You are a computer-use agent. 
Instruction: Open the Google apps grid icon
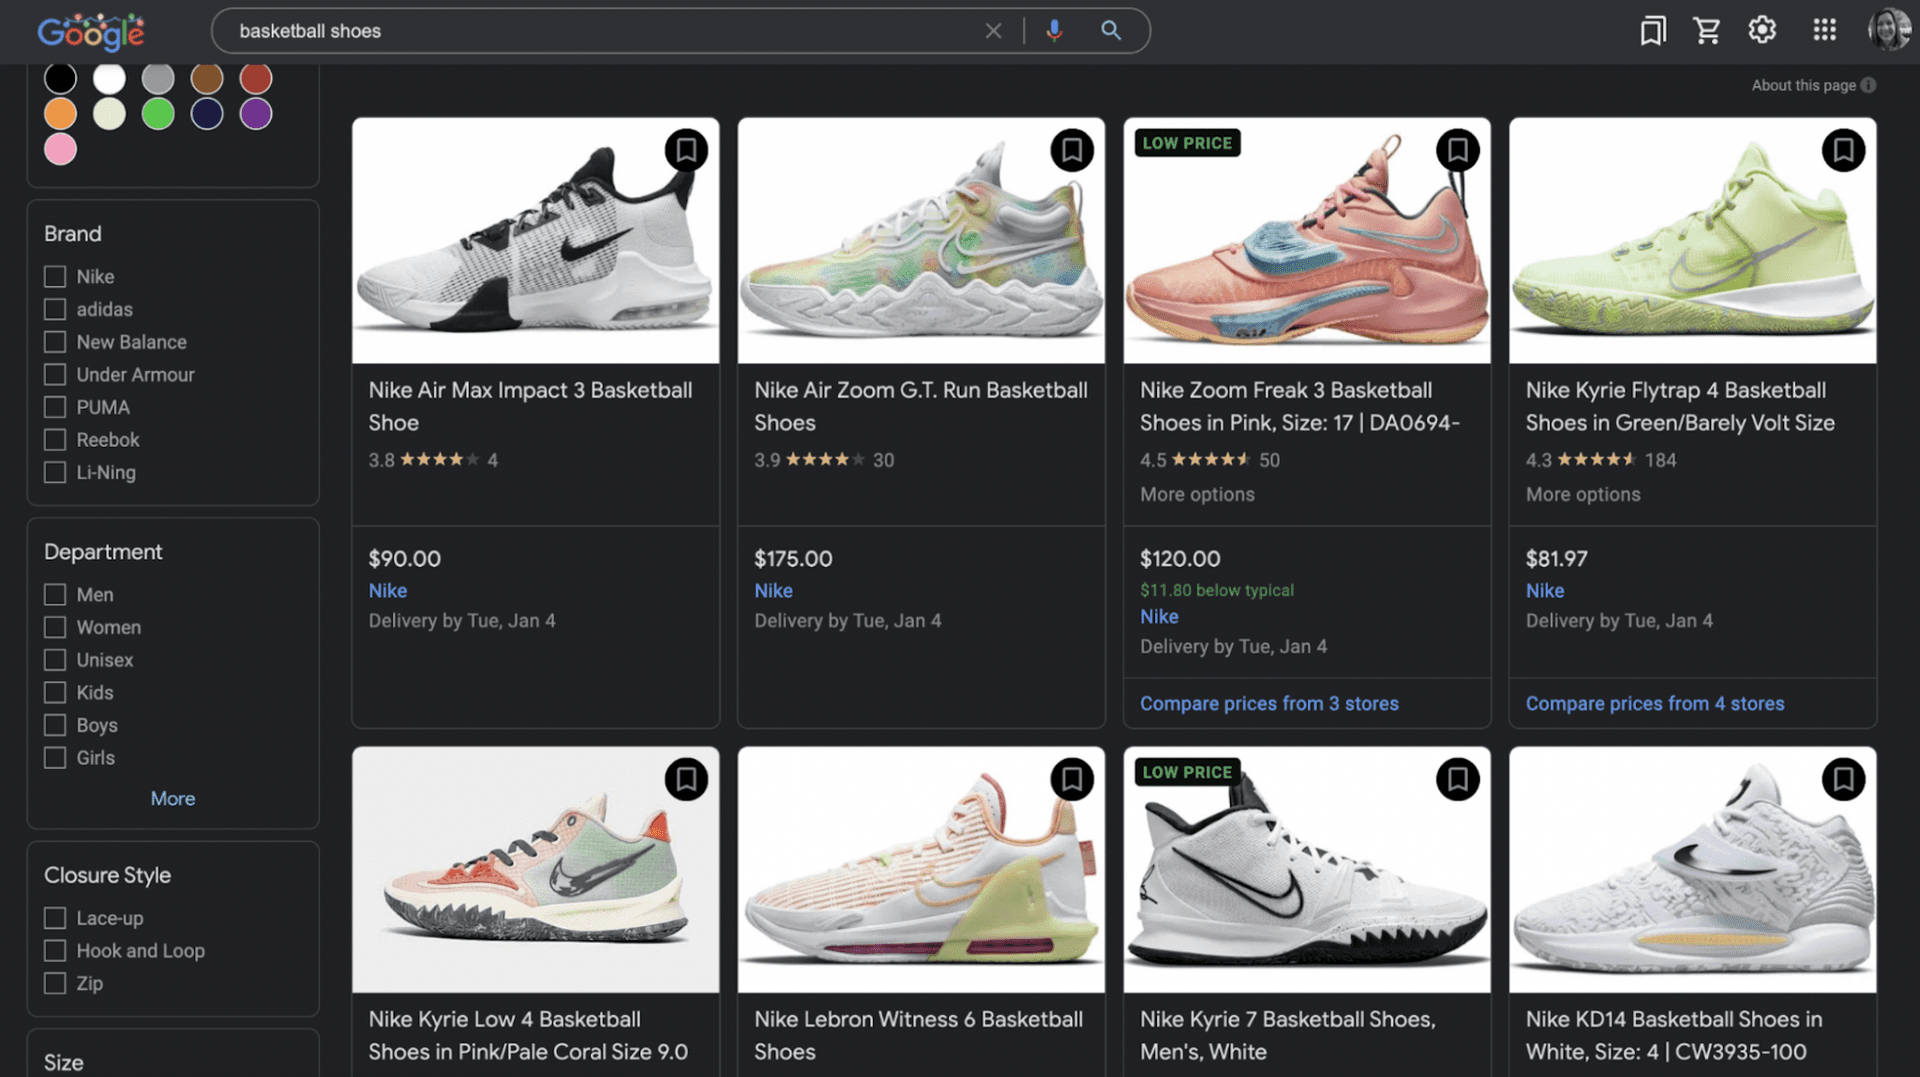pyautogui.click(x=1824, y=30)
